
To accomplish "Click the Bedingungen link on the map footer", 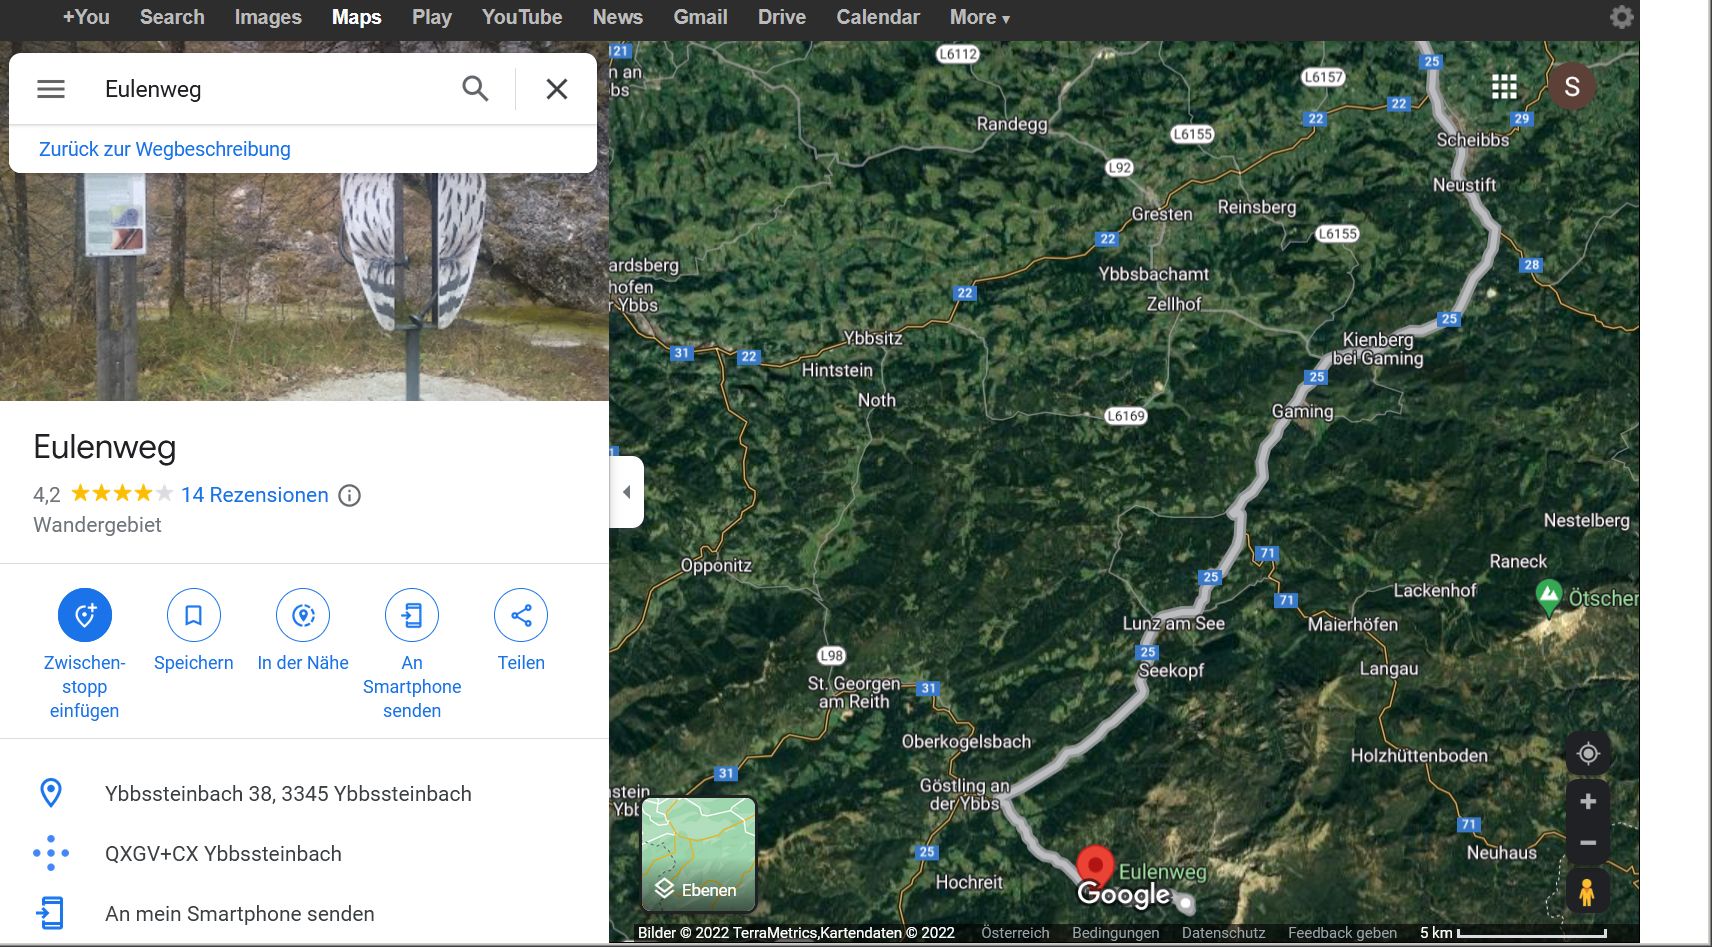I will coord(1116,933).
